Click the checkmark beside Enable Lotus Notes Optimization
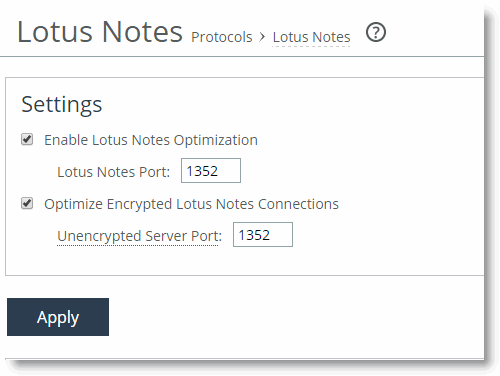The image size is (500, 376). pos(27,139)
